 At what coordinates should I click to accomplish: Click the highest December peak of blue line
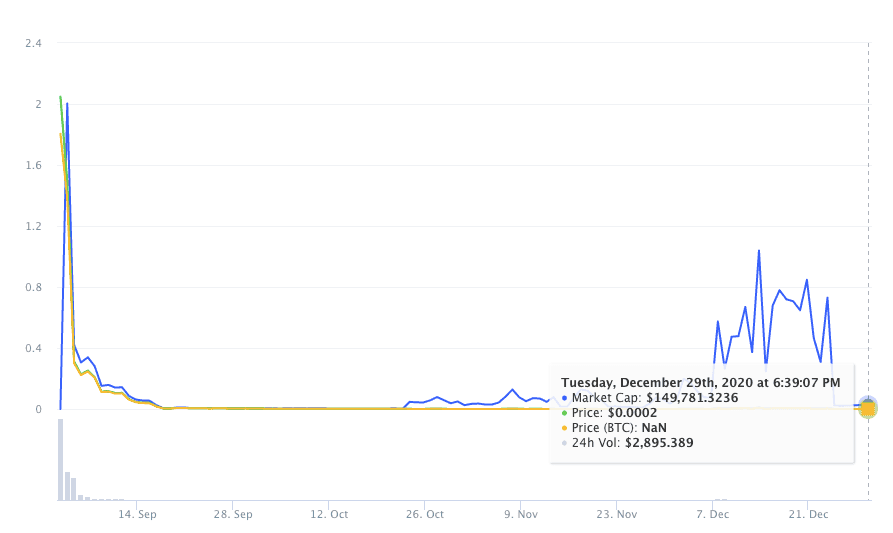[x=759, y=251]
